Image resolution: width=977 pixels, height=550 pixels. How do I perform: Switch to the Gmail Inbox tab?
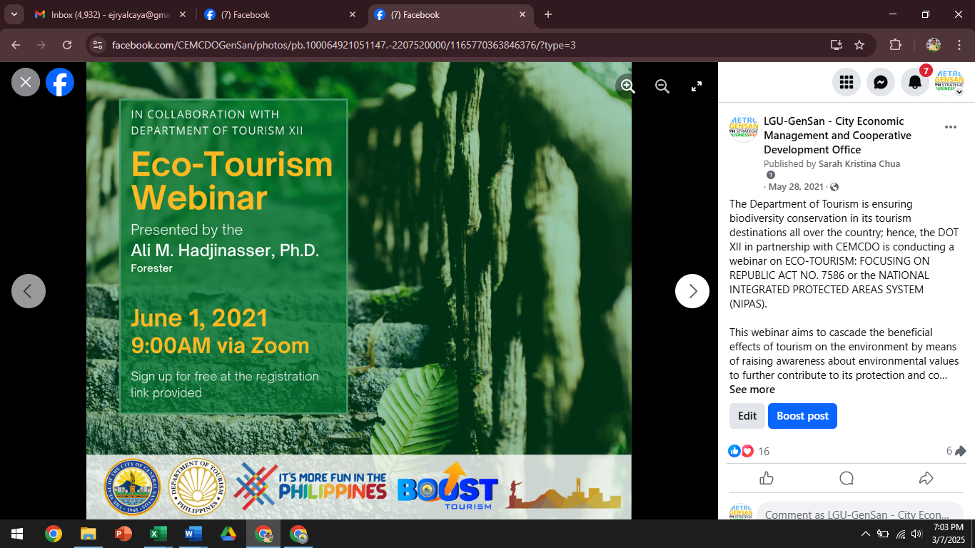[108, 14]
